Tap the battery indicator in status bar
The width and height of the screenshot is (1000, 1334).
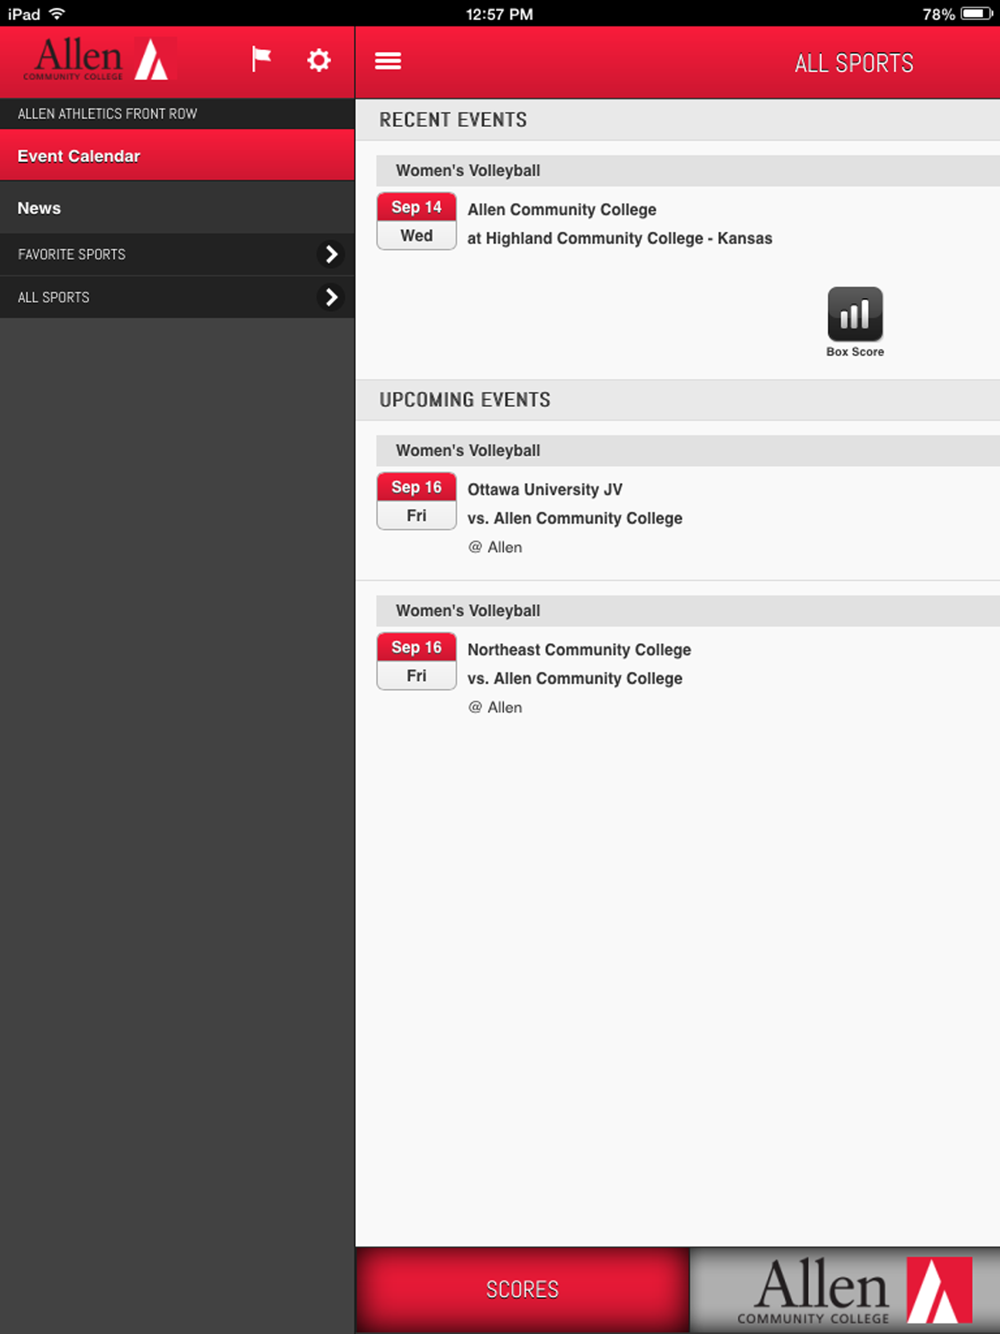(977, 14)
